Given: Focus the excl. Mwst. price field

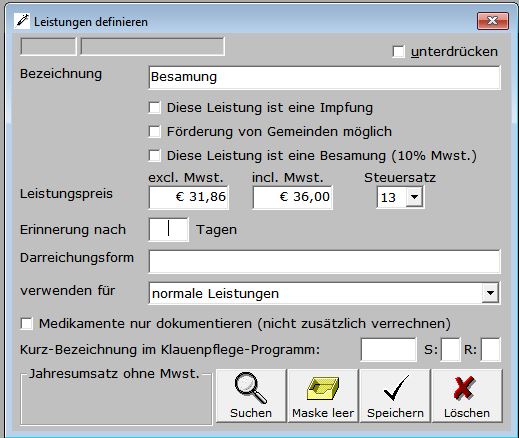Looking at the screenshot, I should [x=189, y=197].
